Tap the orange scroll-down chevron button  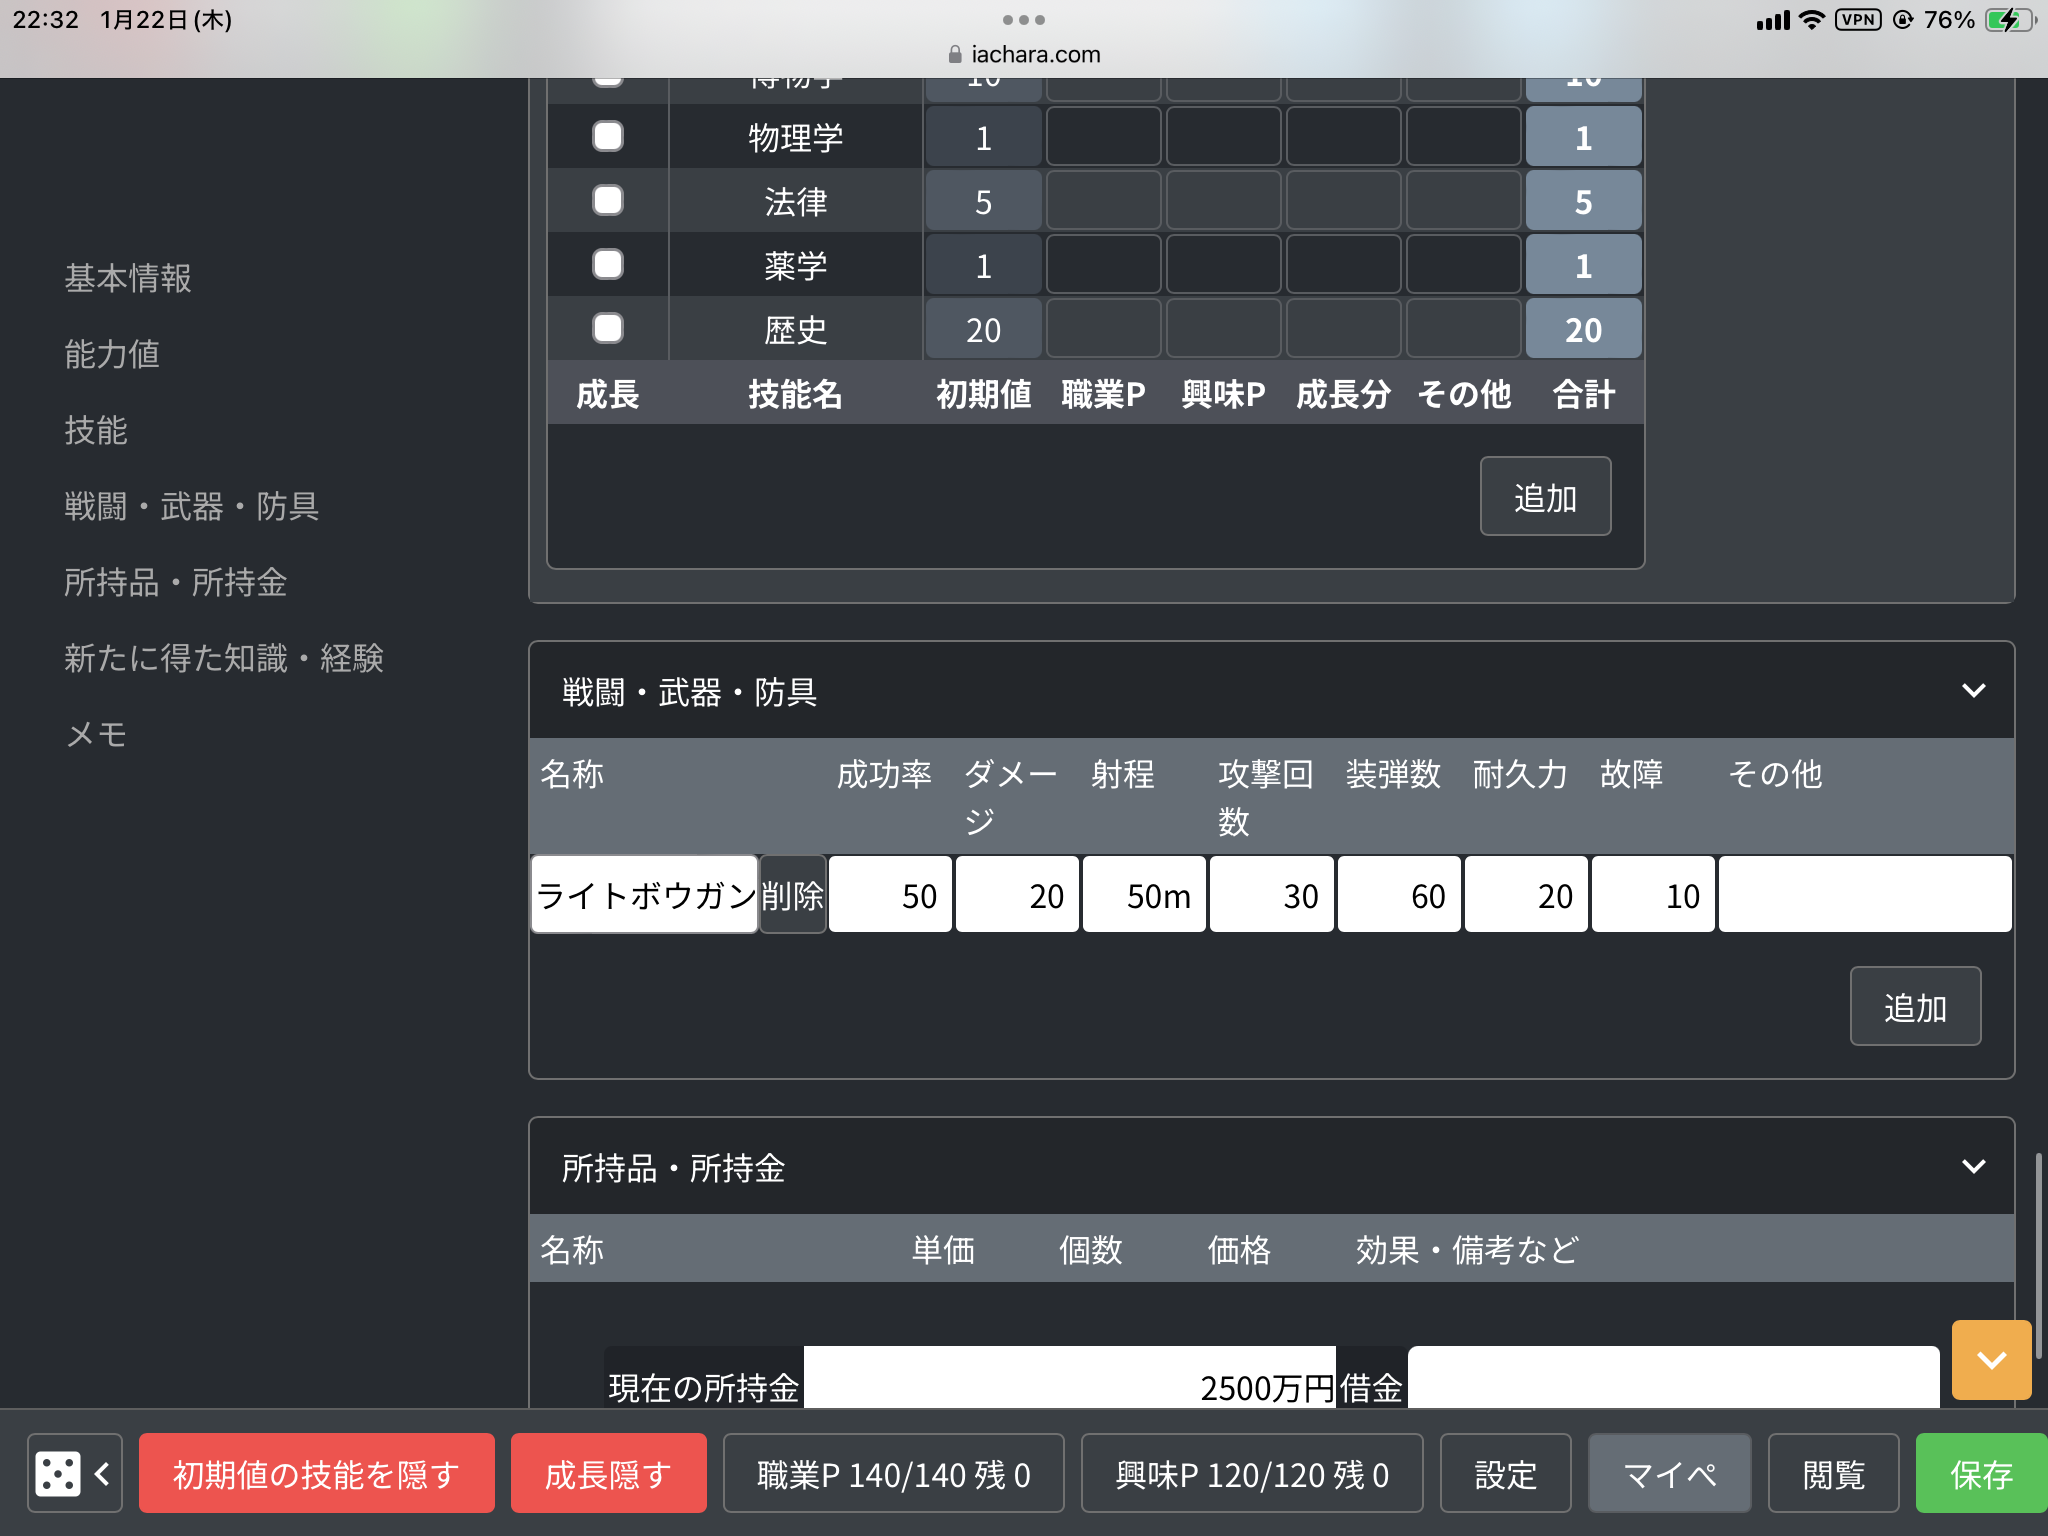click(x=1990, y=1359)
